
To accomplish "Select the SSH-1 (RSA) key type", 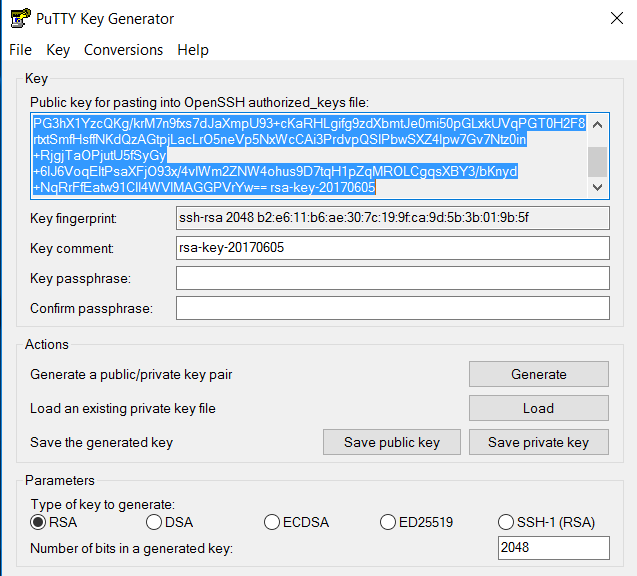I will tap(546, 522).
